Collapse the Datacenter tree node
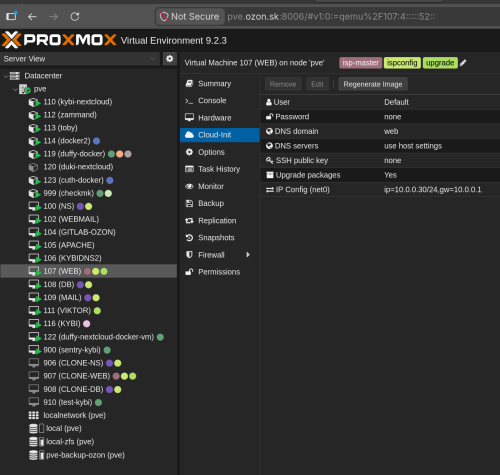This screenshot has width=500, height=475. point(6,76)
